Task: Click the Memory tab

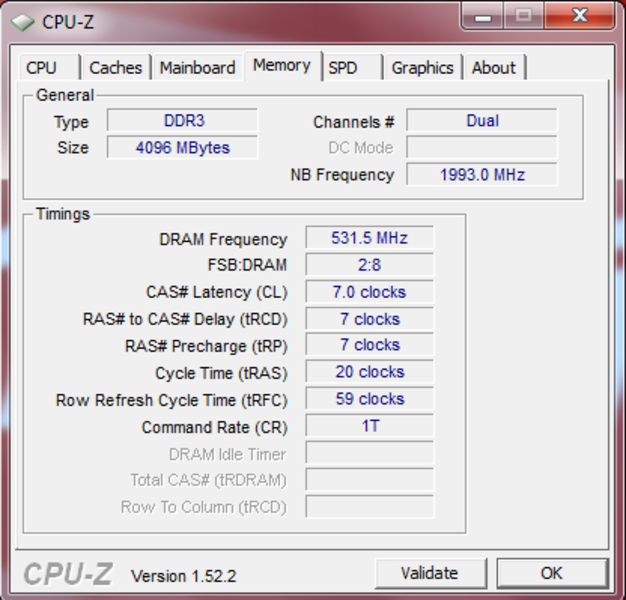Action: point(283,65)
